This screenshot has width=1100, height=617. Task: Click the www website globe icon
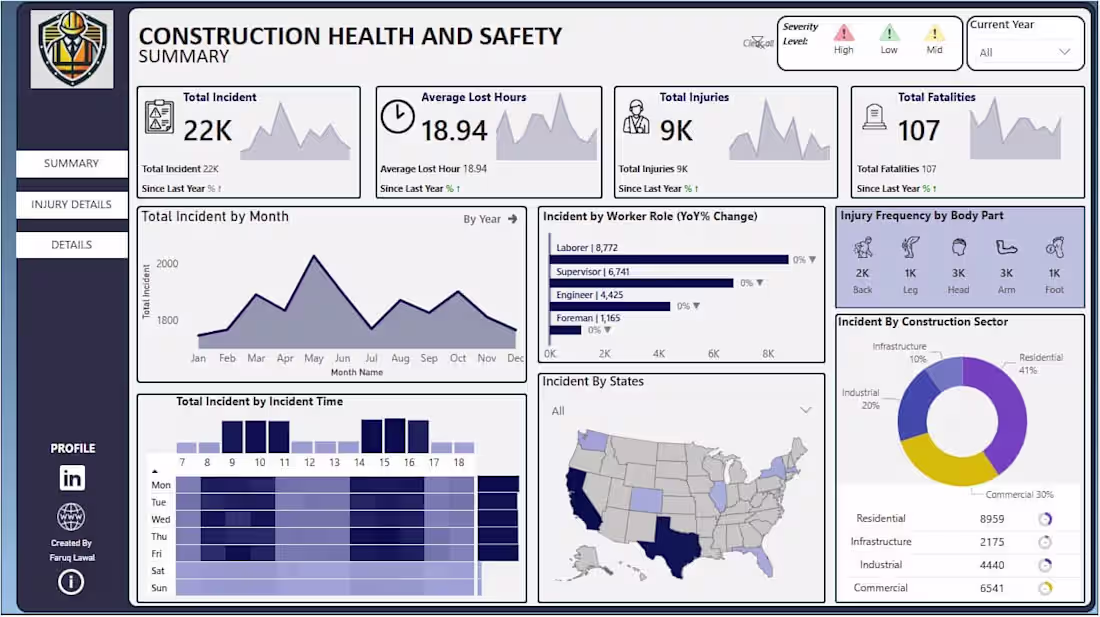coord(71,516)
